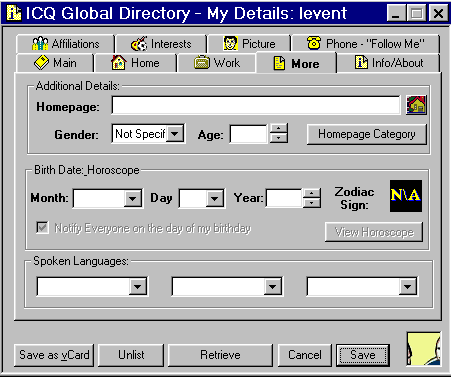451x377 pixels.
Task: Open the Month dropdown list
Action: click(133, 199)
